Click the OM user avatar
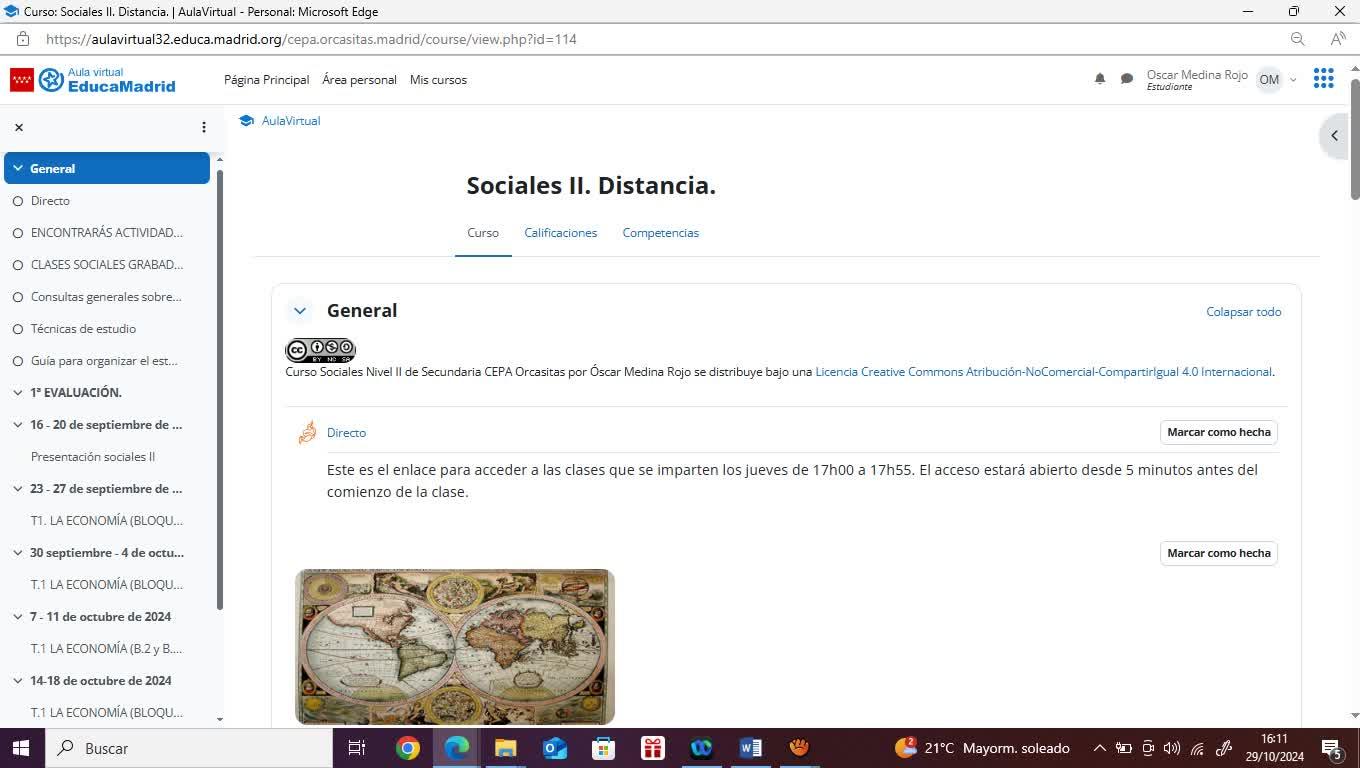The height and width of the screenshot is (768, 1360). (x=1269, y=79)
